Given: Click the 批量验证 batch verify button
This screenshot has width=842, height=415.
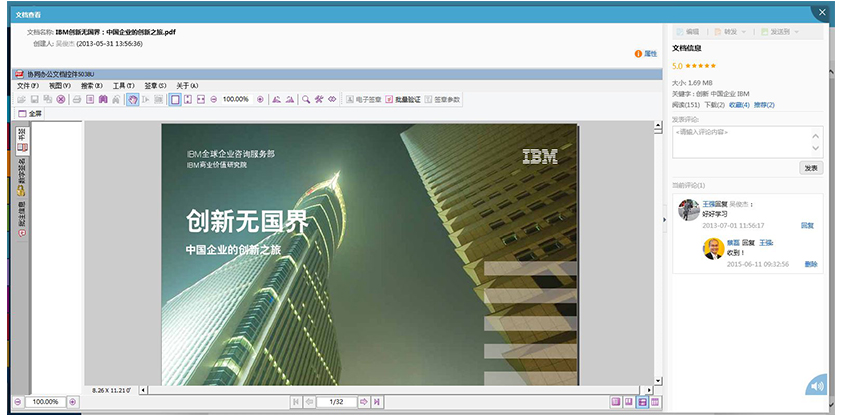Looking at the screenshot, I should pyautogui.click(x=403, y=99).
